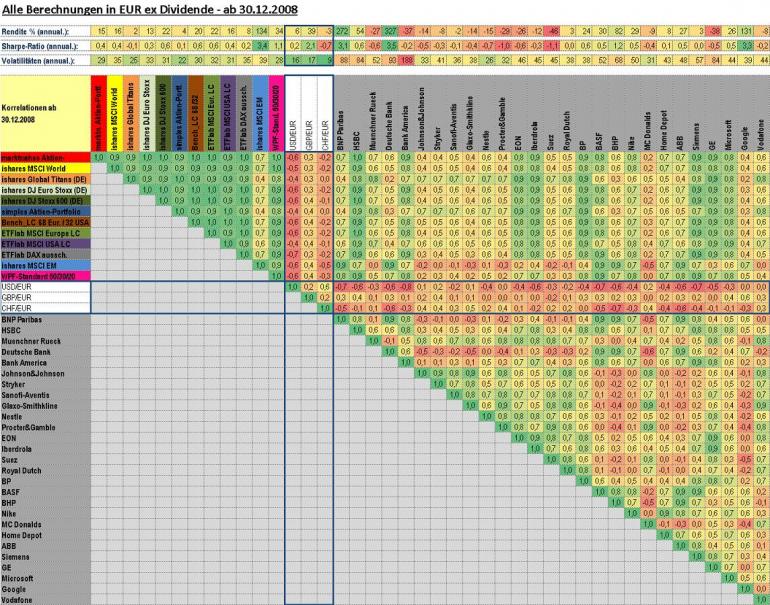
Task: Select the vertical 'Royal Dutch' column header
Action: [566, 113]
